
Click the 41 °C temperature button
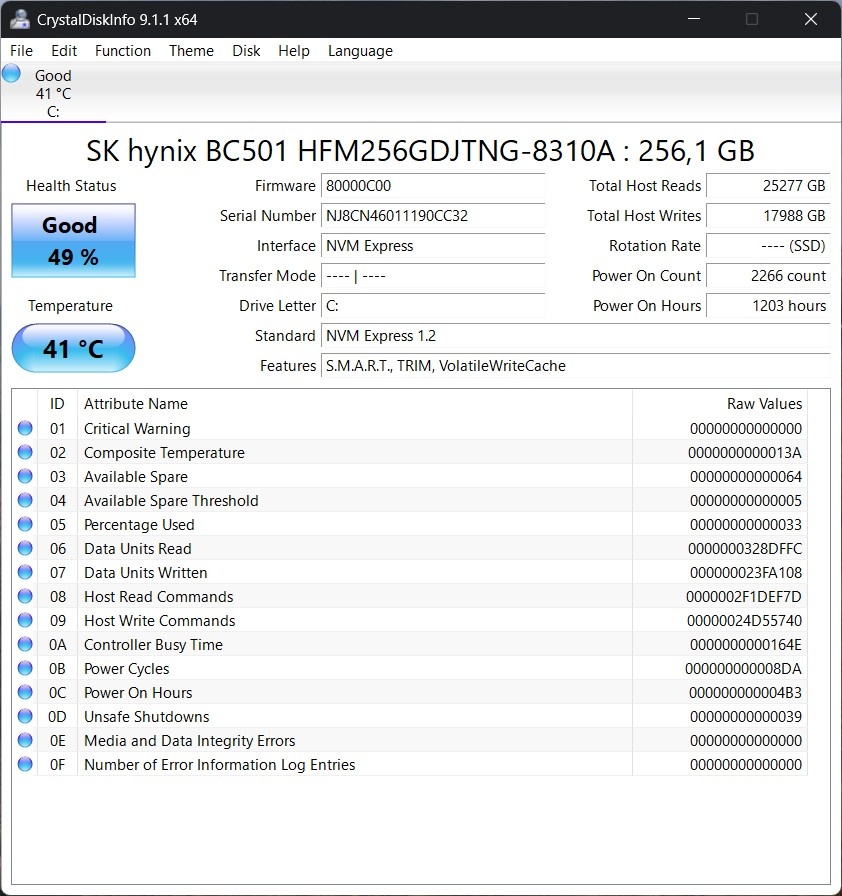coord(73,349)
